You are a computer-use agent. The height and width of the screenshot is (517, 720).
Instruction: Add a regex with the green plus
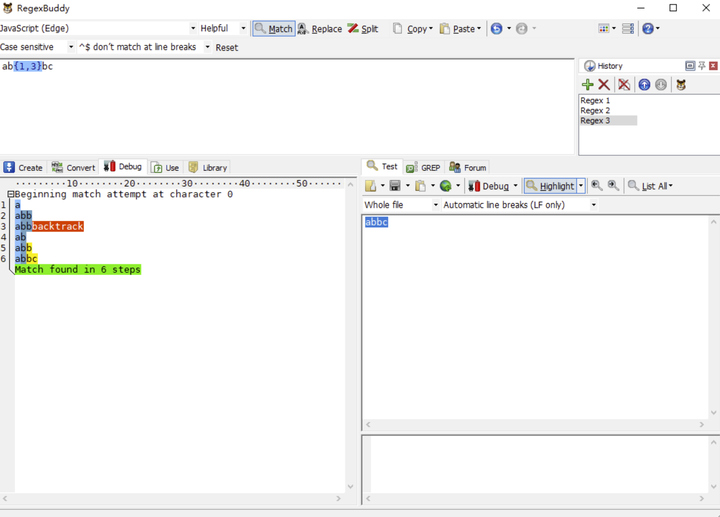tap(587, 84)
